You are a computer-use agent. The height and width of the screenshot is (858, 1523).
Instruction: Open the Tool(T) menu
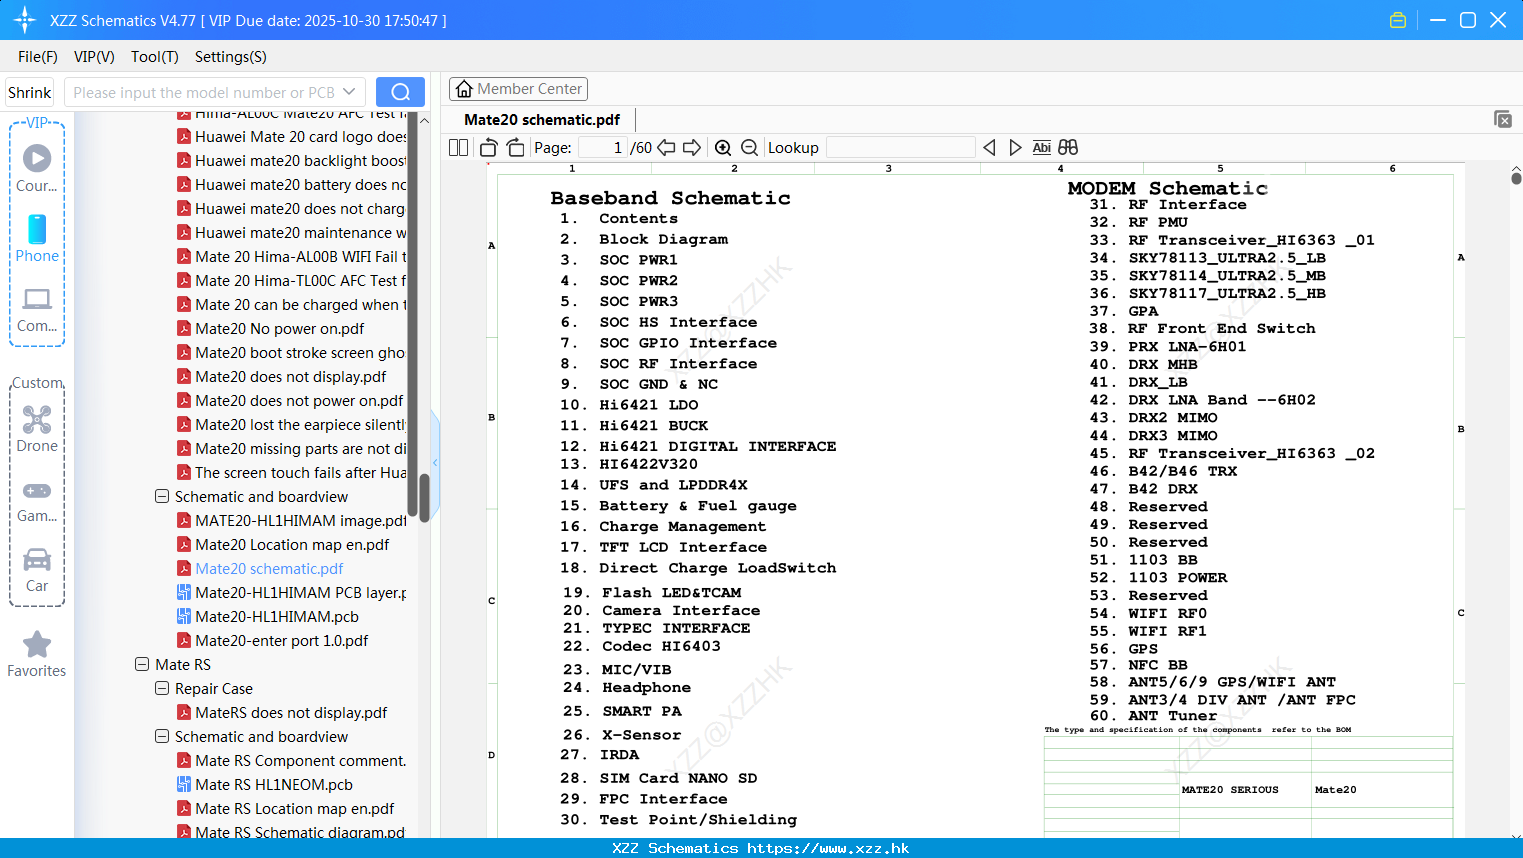(x=155, y=57)
